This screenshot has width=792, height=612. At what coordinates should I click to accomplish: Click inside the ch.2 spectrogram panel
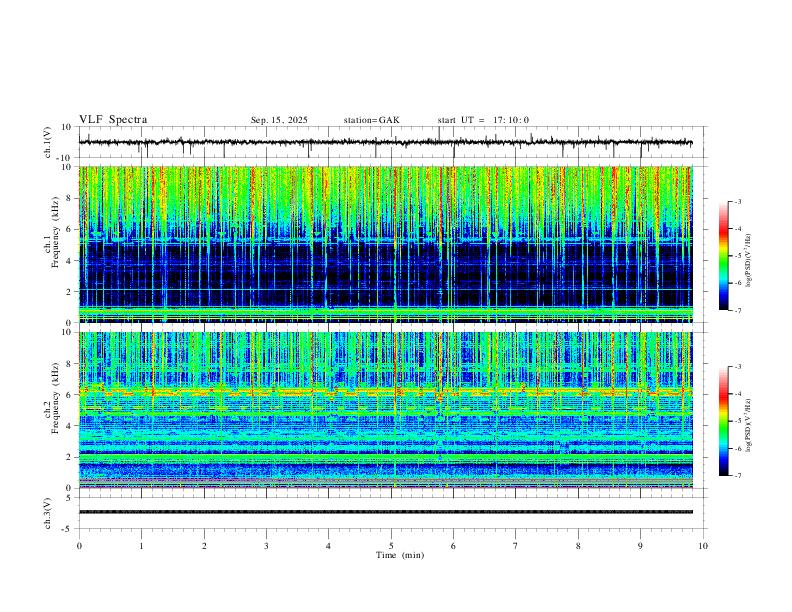385,410
